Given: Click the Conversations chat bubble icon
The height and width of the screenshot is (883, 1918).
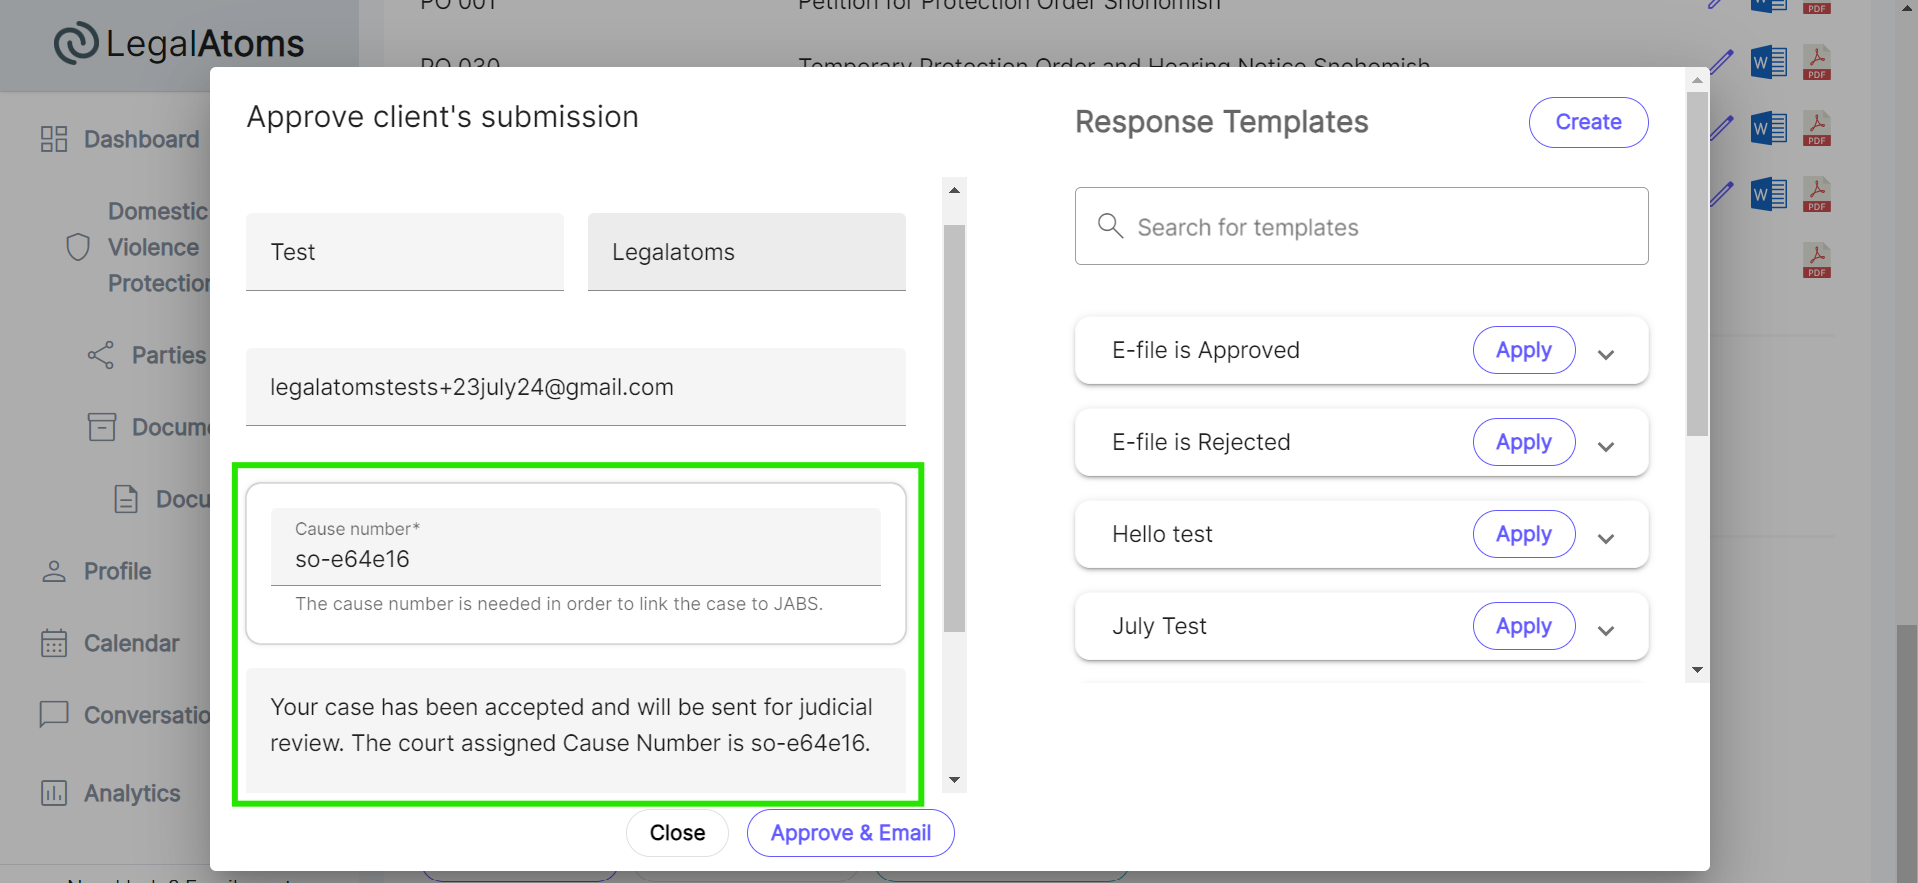Looking at the screenshot, I should pos(54,714).
